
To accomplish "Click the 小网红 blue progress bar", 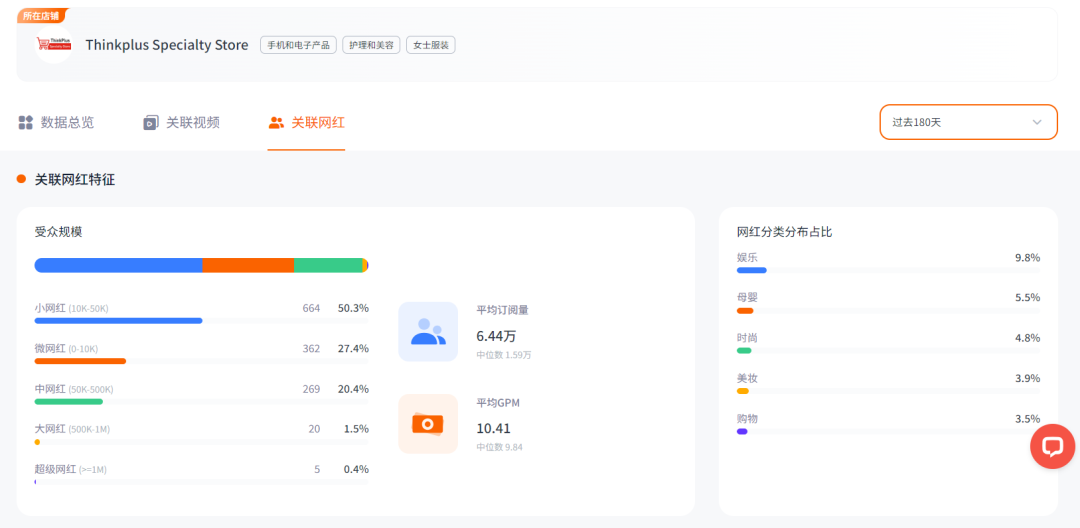I will point(118,321).
